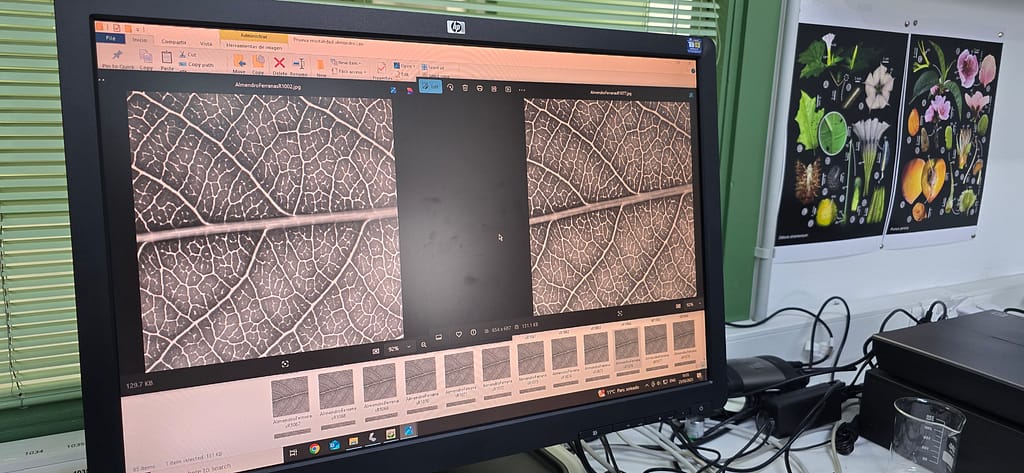Click the Paste clipboard icon
The height and width of the screenshot is (473, 1024).
coord(167,57)
